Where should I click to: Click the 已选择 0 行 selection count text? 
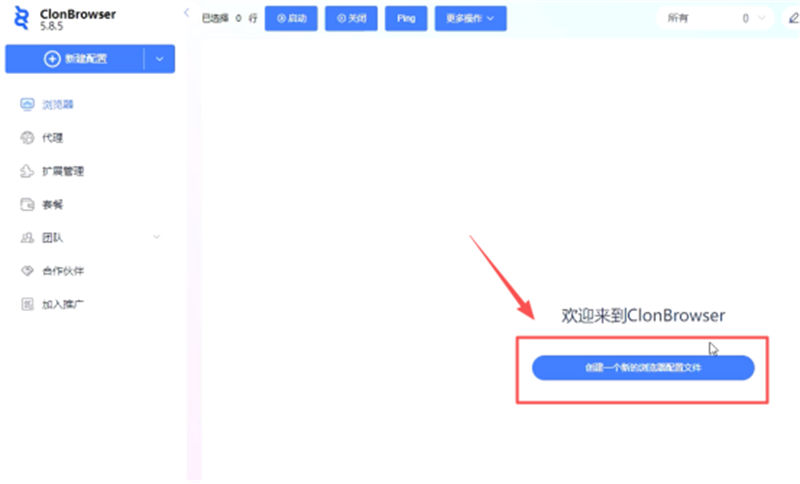(230, 18)
